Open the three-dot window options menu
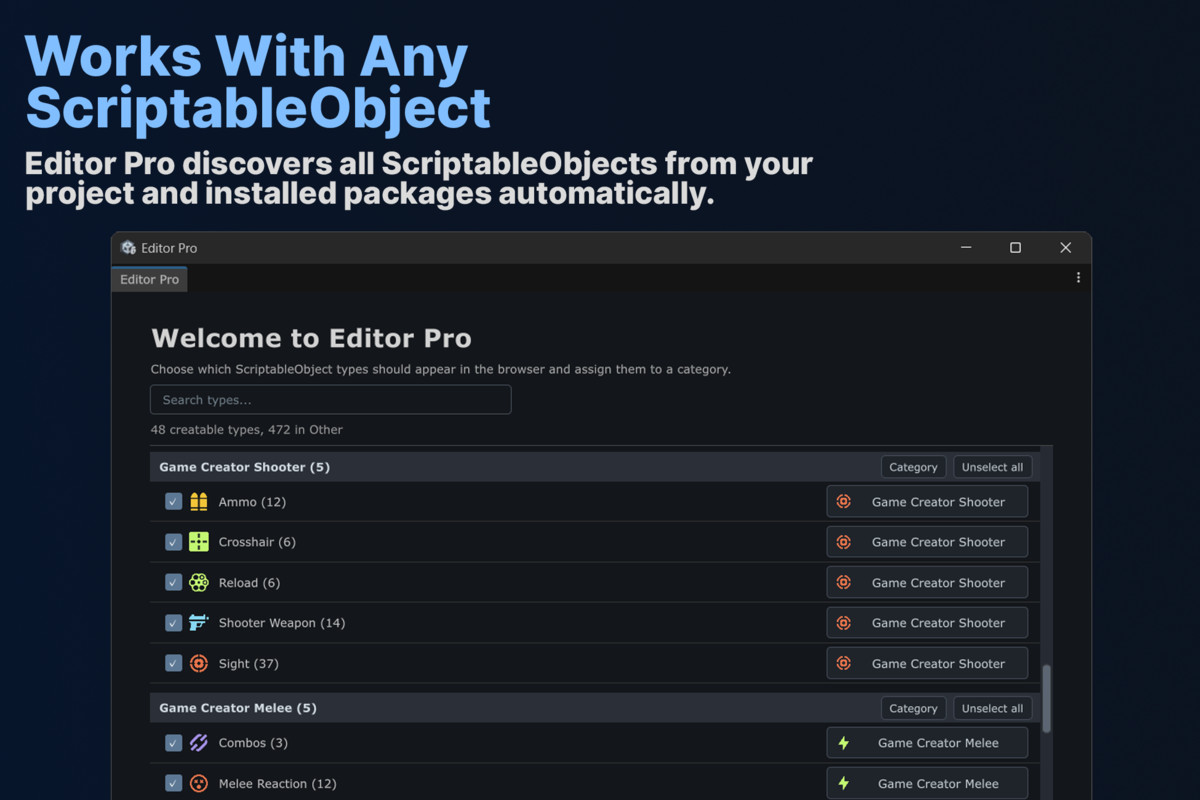1200x800 pixels. (1078, 278)
